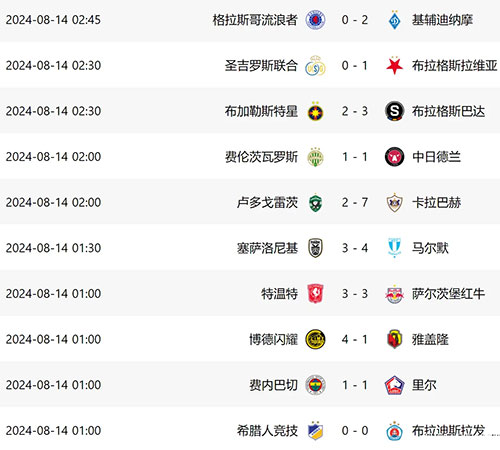This screenshot has width=500, height=450.
Task: Click the 卡拉巴赫 shield crest
Action: point(394,202)
